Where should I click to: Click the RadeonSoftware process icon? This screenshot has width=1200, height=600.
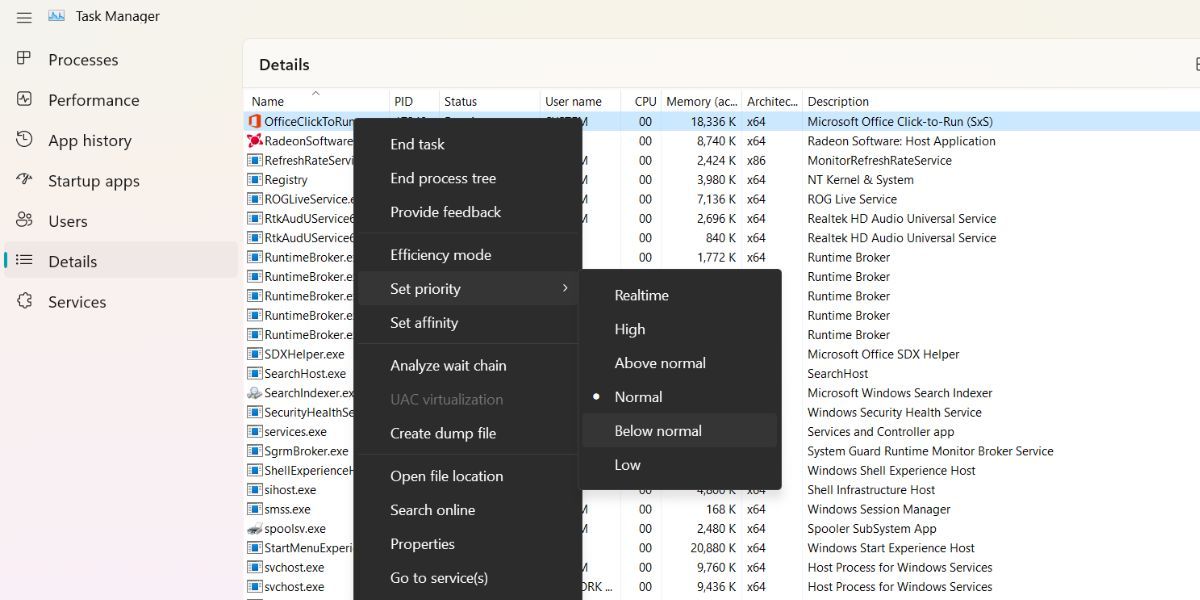pyautogui.click(x=255, y=141)
